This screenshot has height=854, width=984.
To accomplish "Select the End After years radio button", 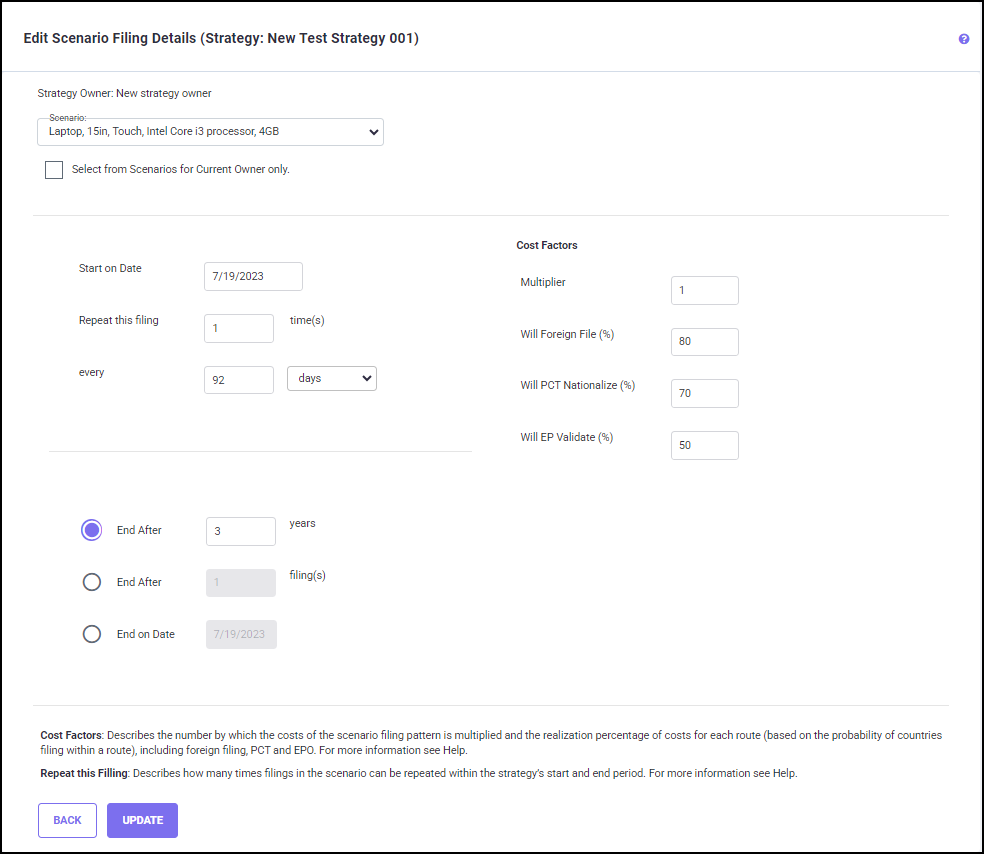I will (92, 531).
